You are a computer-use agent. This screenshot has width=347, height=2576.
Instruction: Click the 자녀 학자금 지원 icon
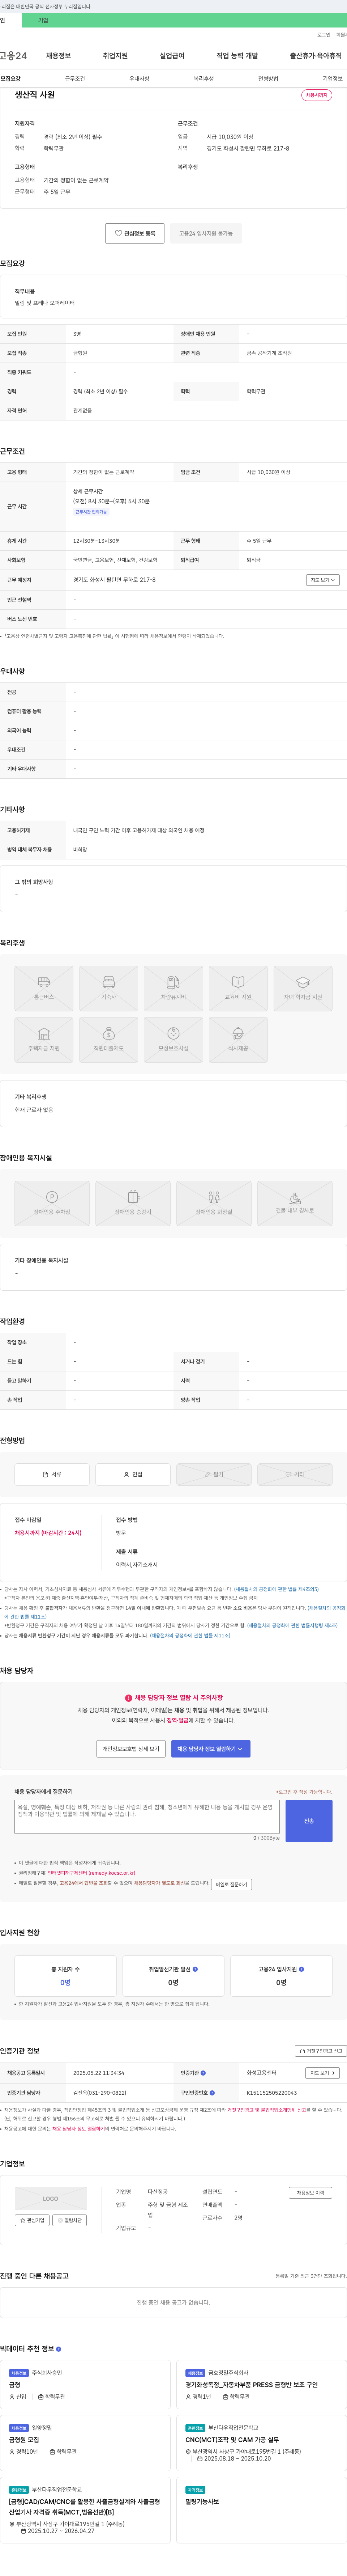303,987
